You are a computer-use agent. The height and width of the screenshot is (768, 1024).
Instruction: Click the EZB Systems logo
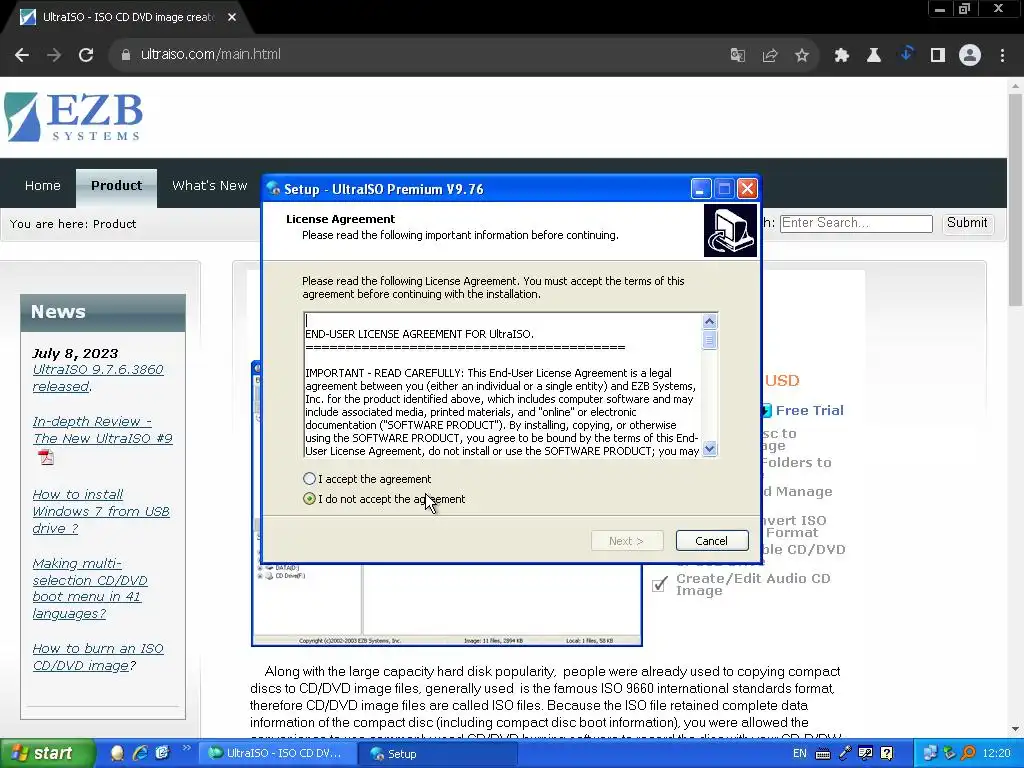click(73, 117)
